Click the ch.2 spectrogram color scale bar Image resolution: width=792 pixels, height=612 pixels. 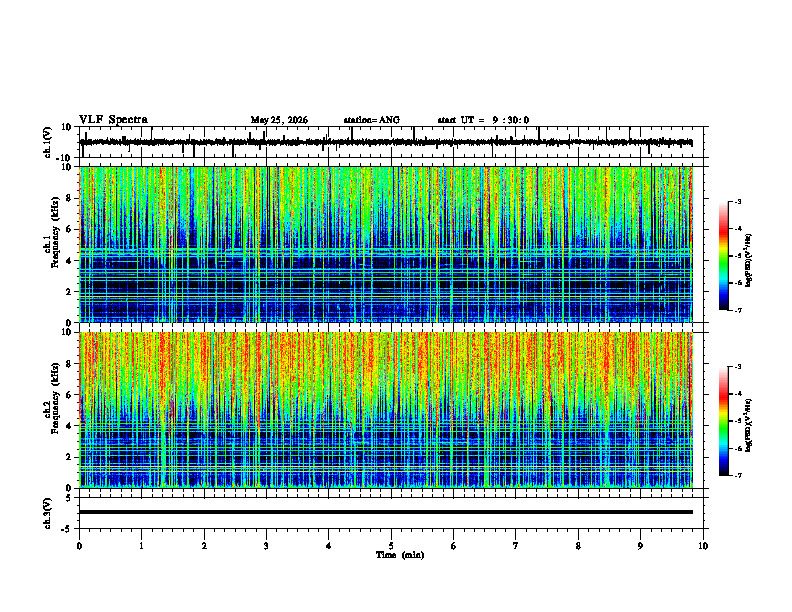[x=723, y=421]
